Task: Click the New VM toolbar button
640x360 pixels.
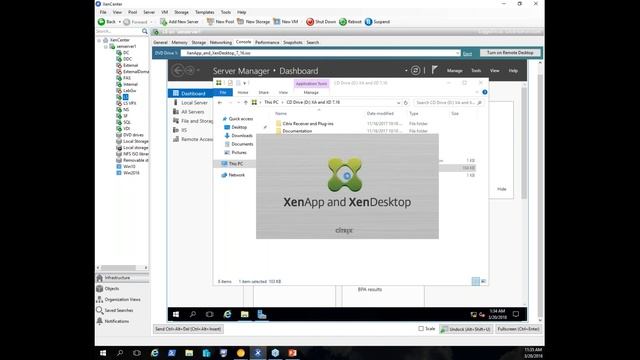Action: [286, 22]
